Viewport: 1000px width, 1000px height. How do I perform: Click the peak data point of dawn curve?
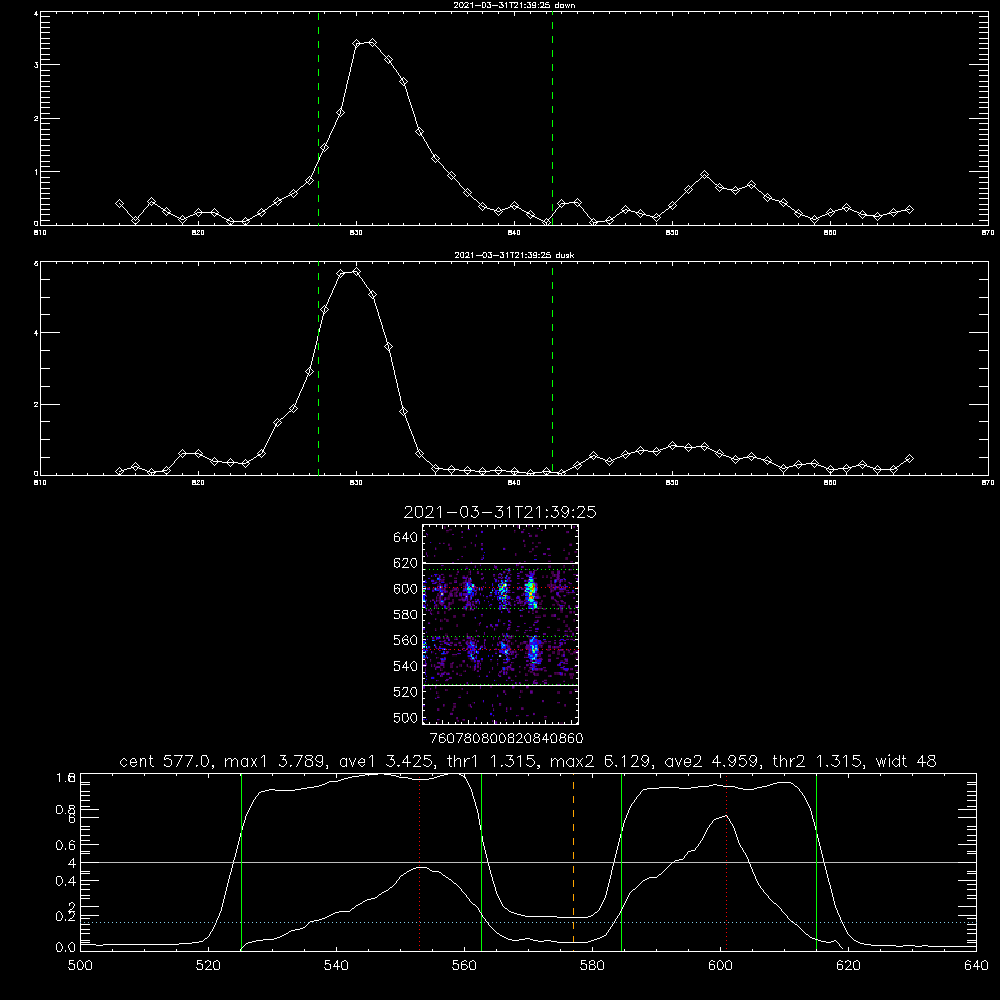pyautogui.click(x=372, y=43)
